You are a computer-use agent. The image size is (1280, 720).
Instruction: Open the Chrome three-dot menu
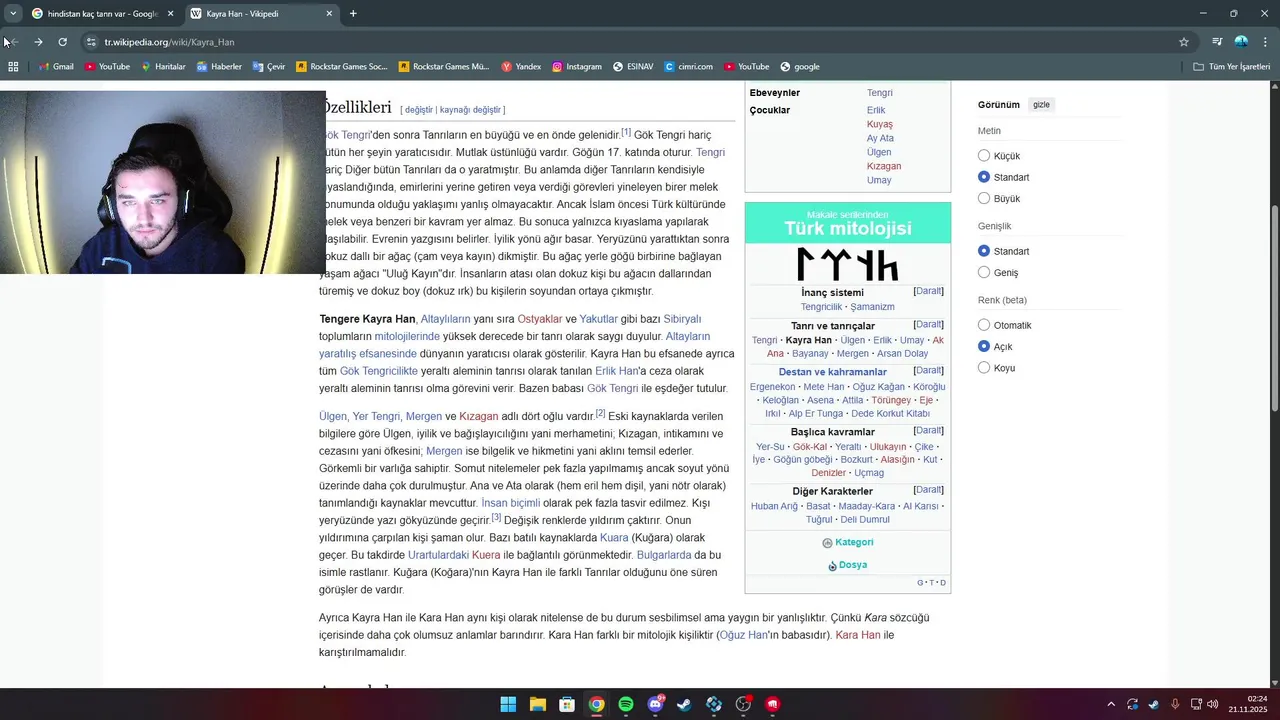(1266, 42)
